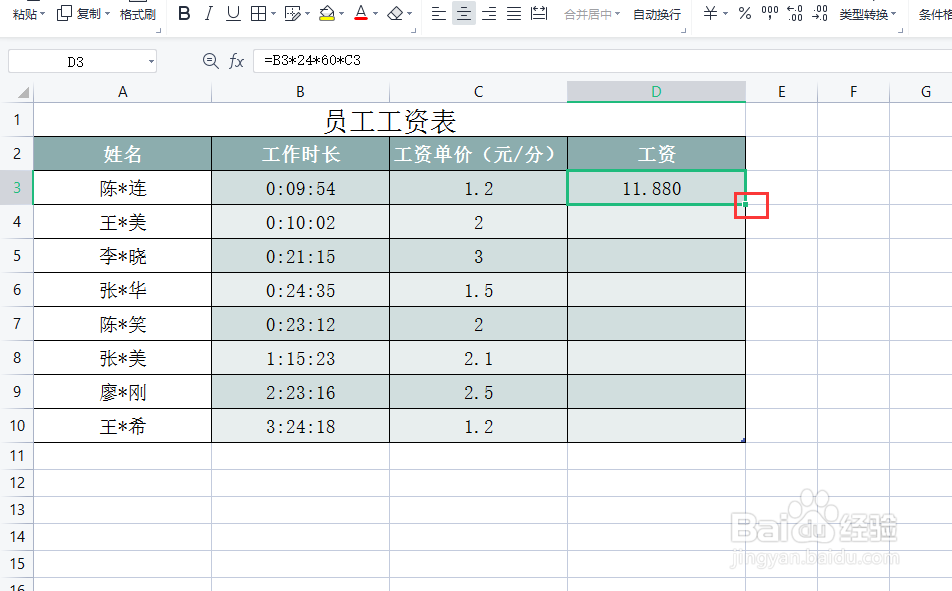This screenshot has width=952, height=591.
Task: Toggle italic formatting
Action: coord(207,14)
